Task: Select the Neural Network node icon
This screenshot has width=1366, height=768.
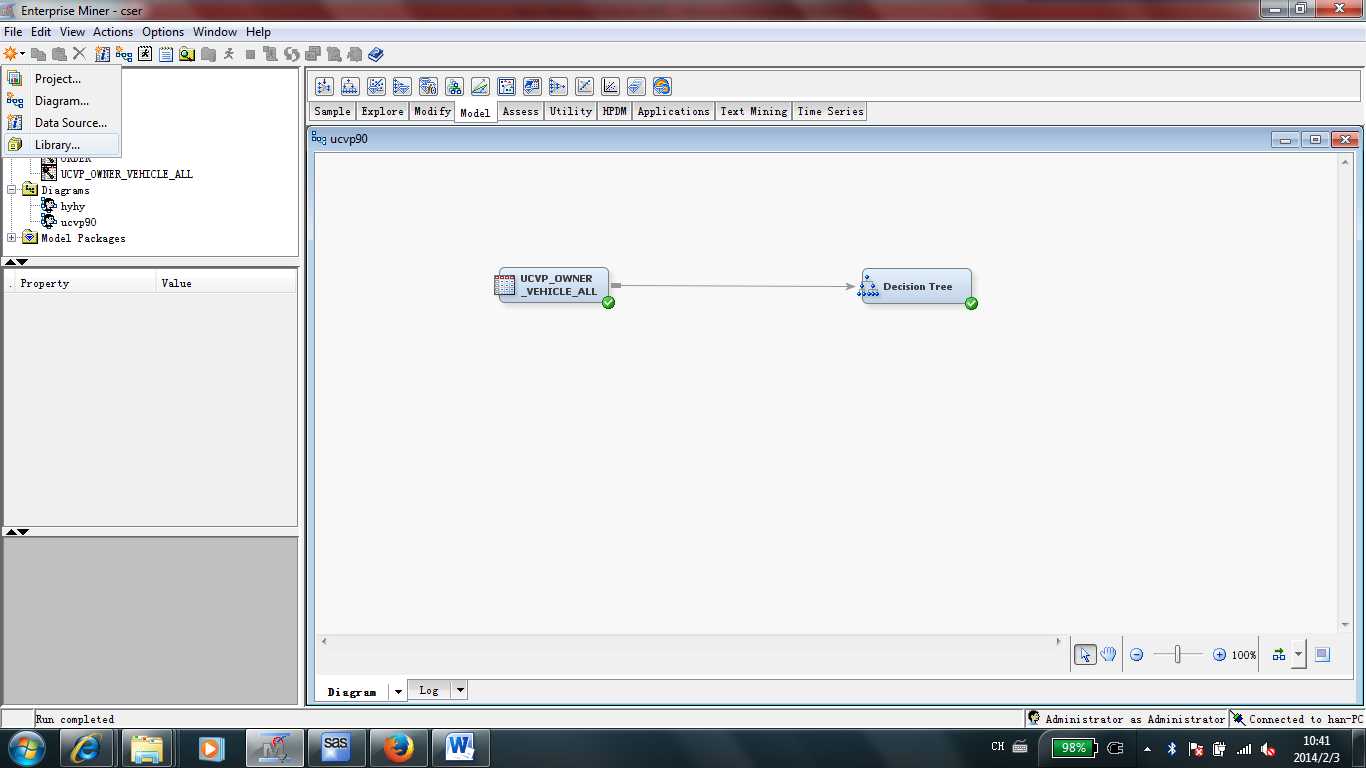Action: [558, 87]
